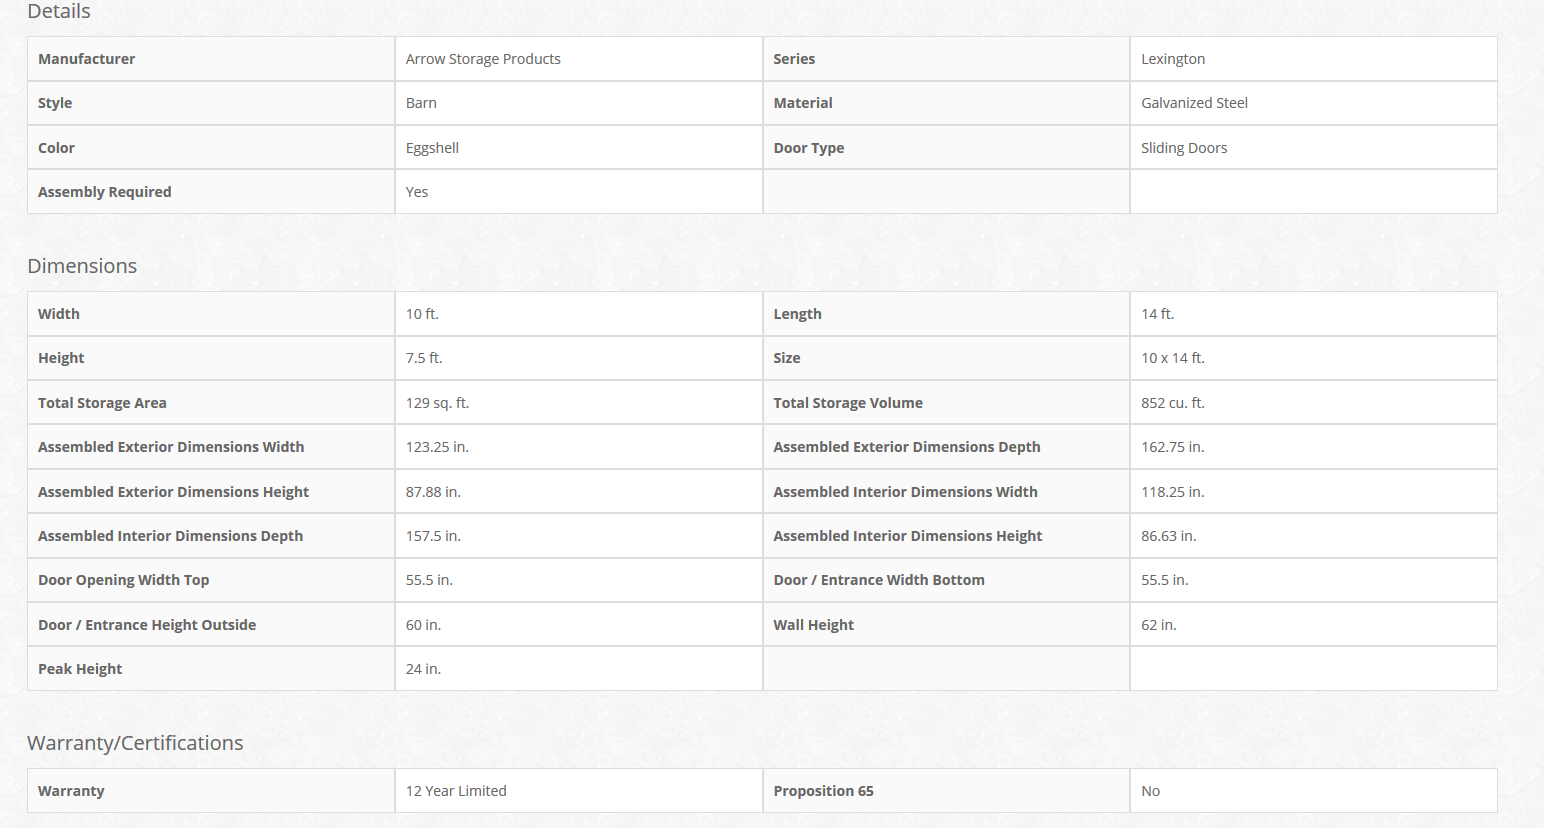This screenshot has width=1544, height=828.
Task: Click the Material label cell
Action: click(x=946, y=103)
